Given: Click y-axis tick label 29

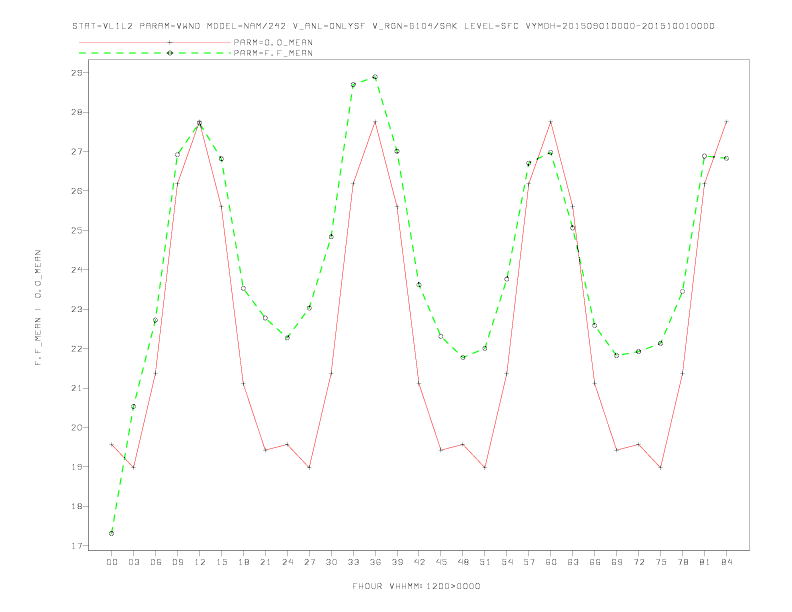Looking at the screenshot, I should click(x=77, y=73).
